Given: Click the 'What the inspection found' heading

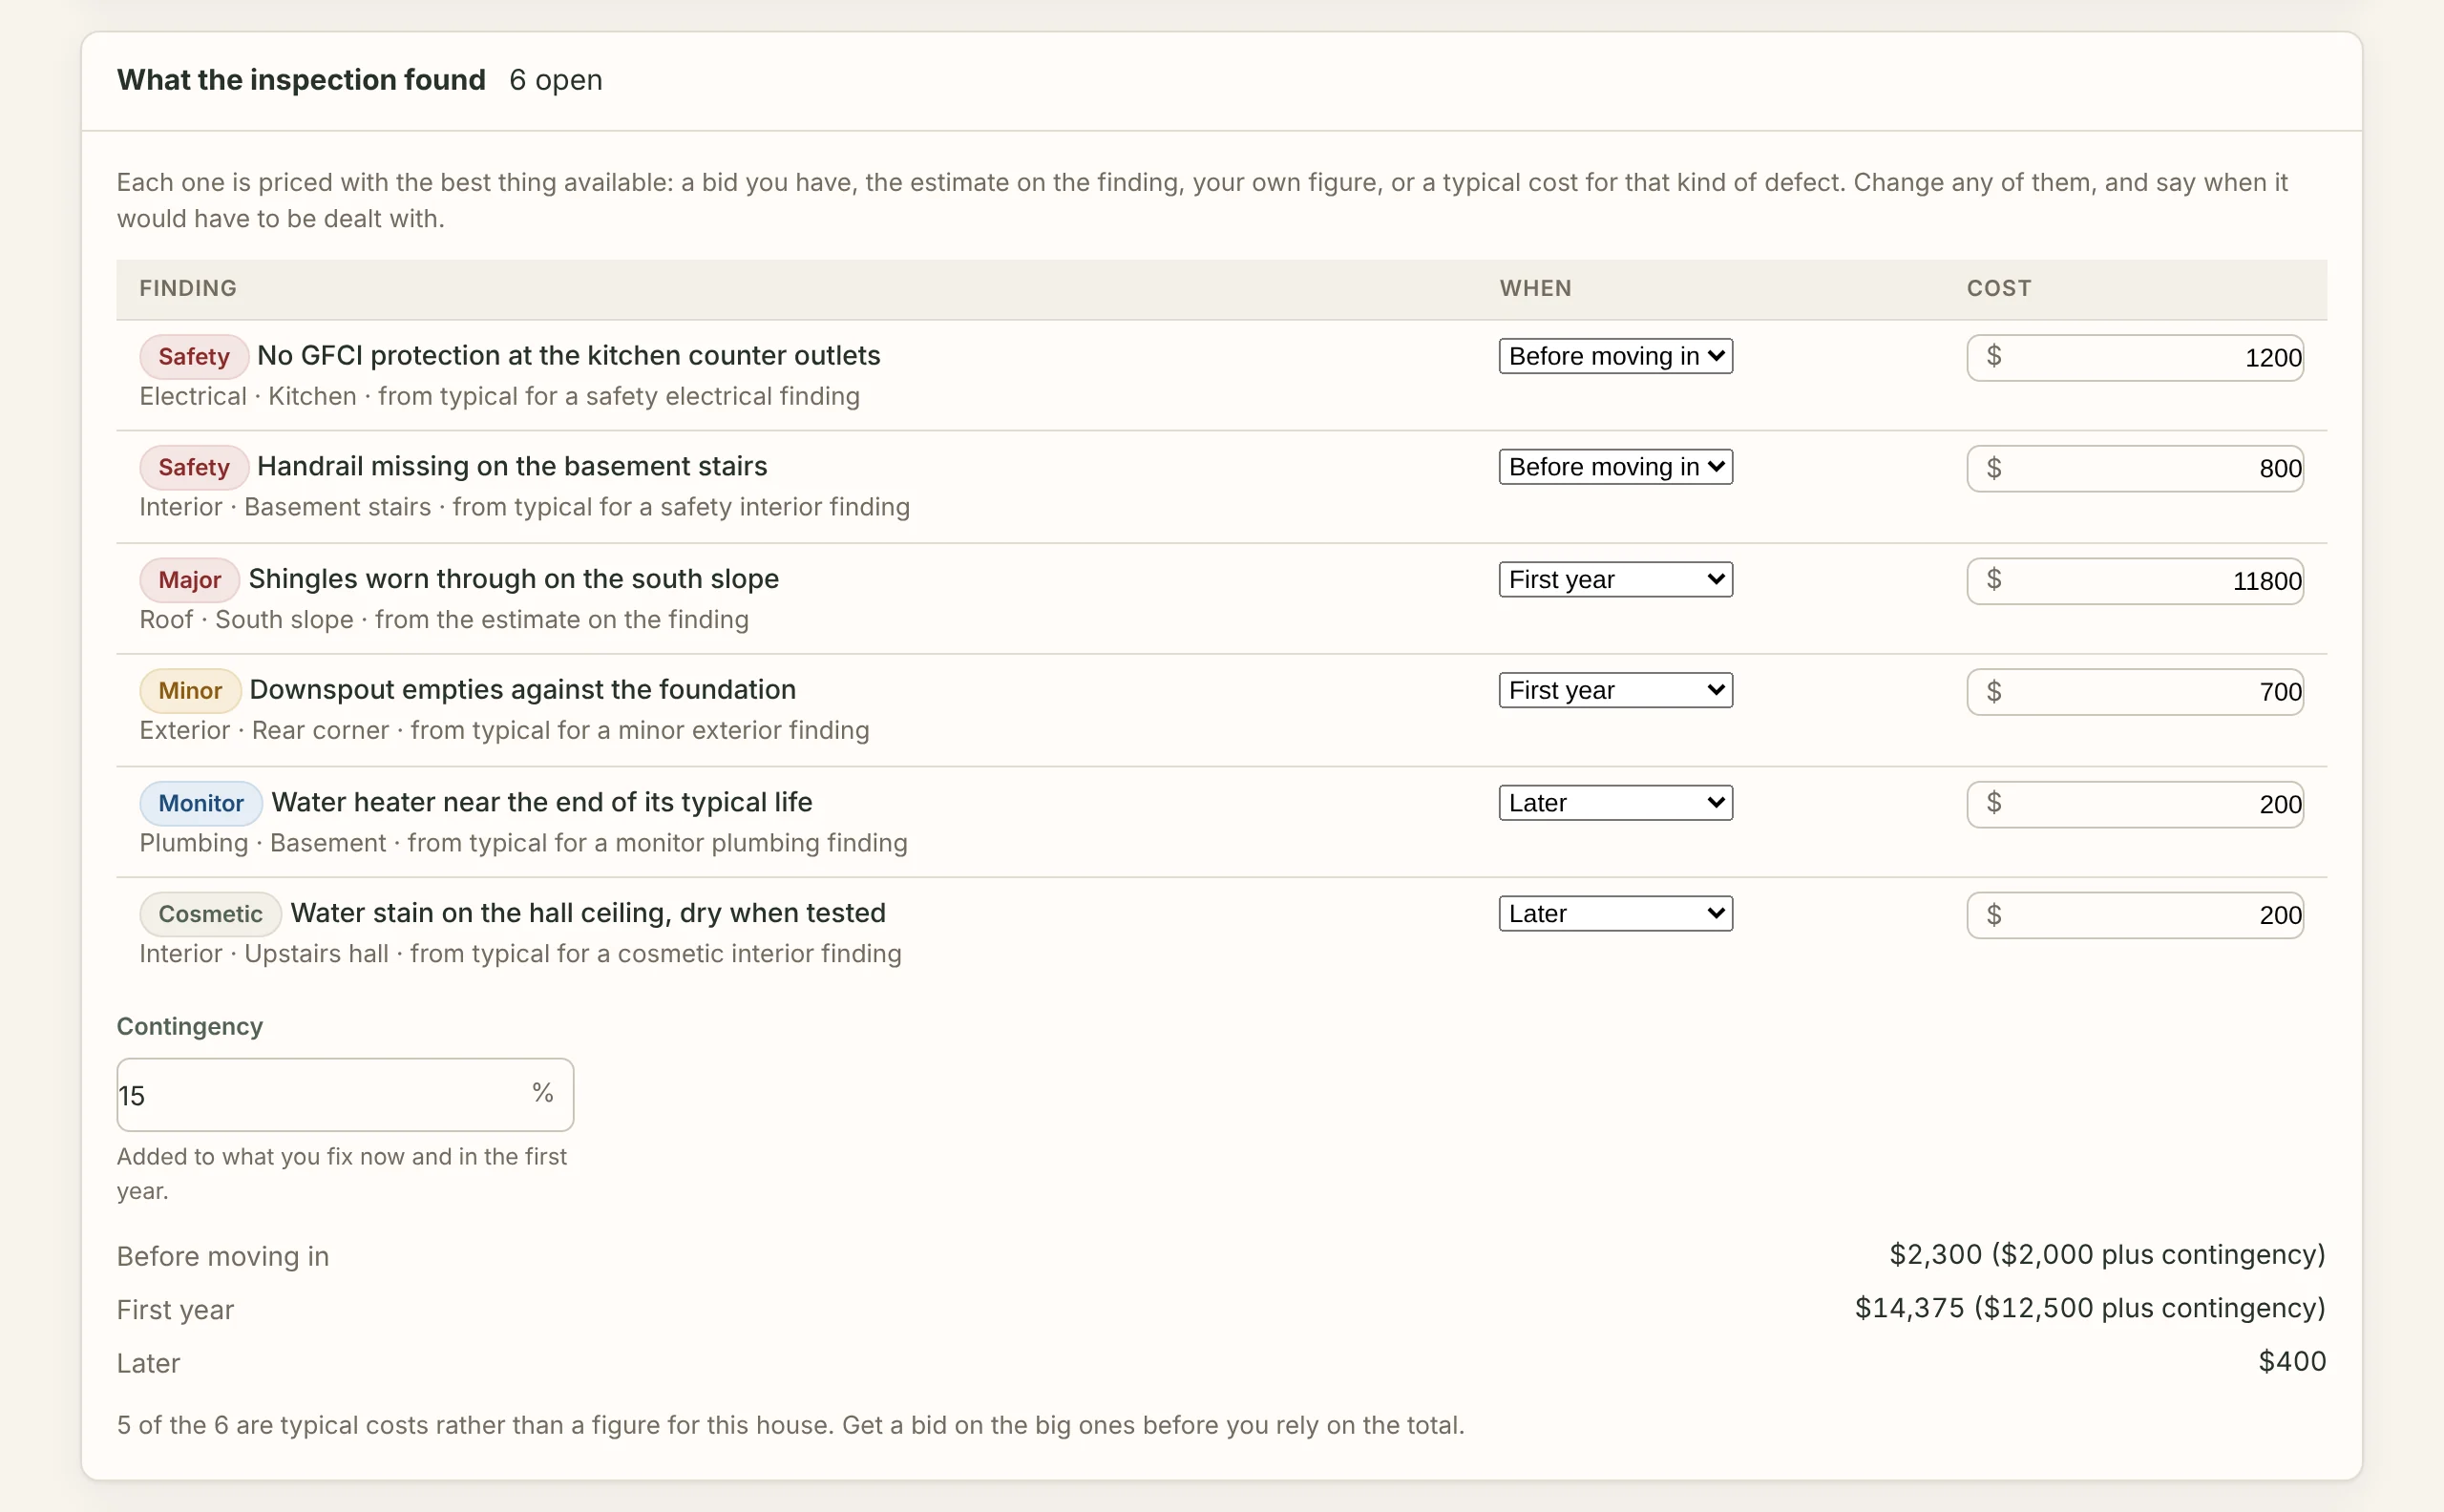Looking at the screenshot, I should 301,80.
